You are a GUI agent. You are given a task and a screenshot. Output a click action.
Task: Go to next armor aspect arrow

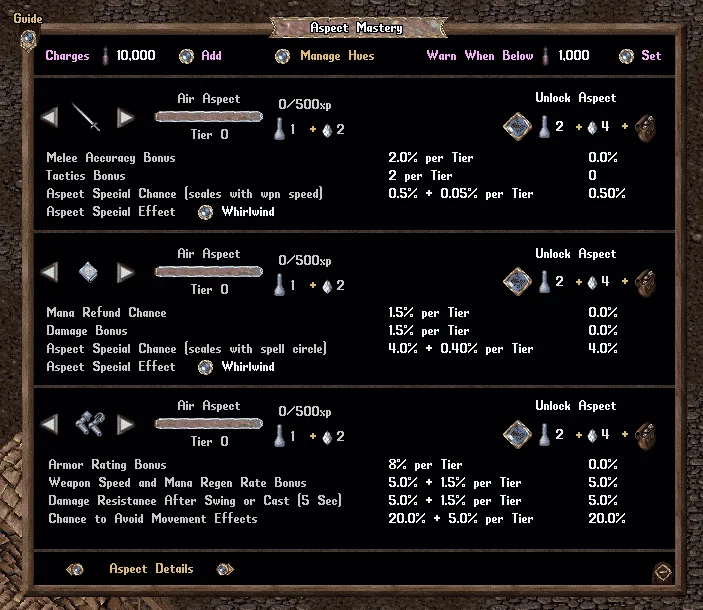click(126, 424)
